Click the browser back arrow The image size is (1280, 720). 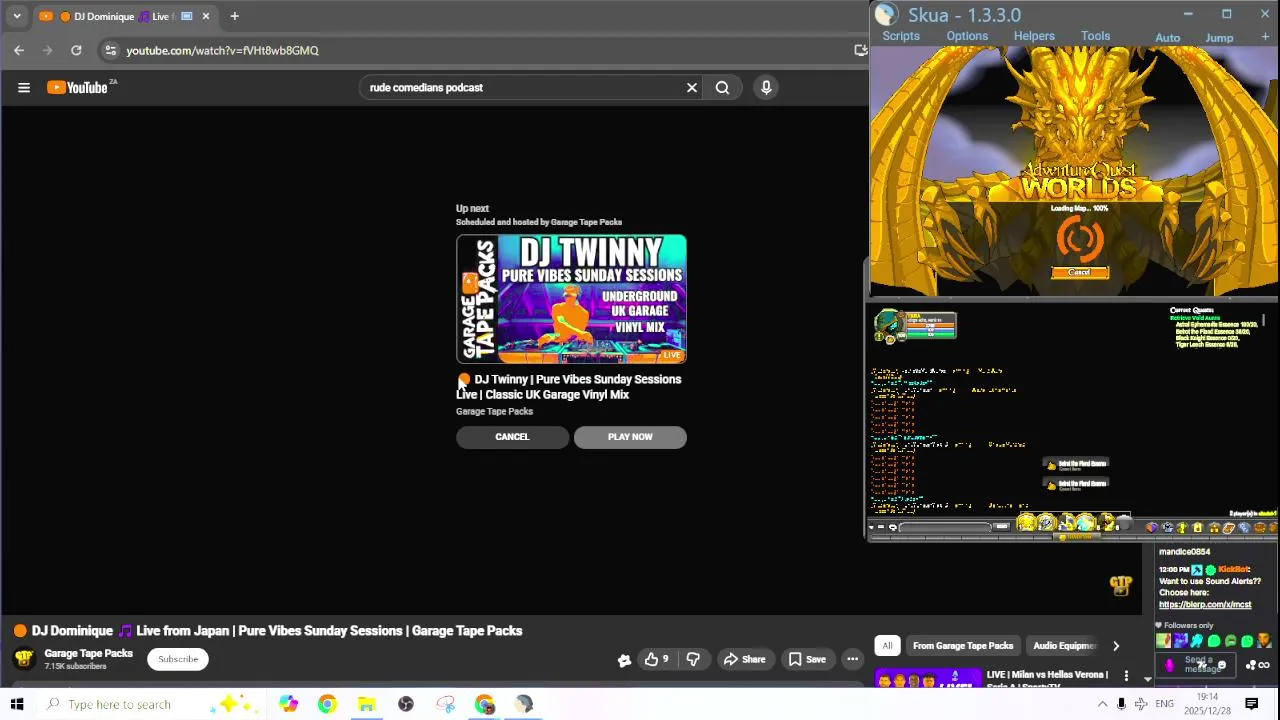[x=19, y=50]
